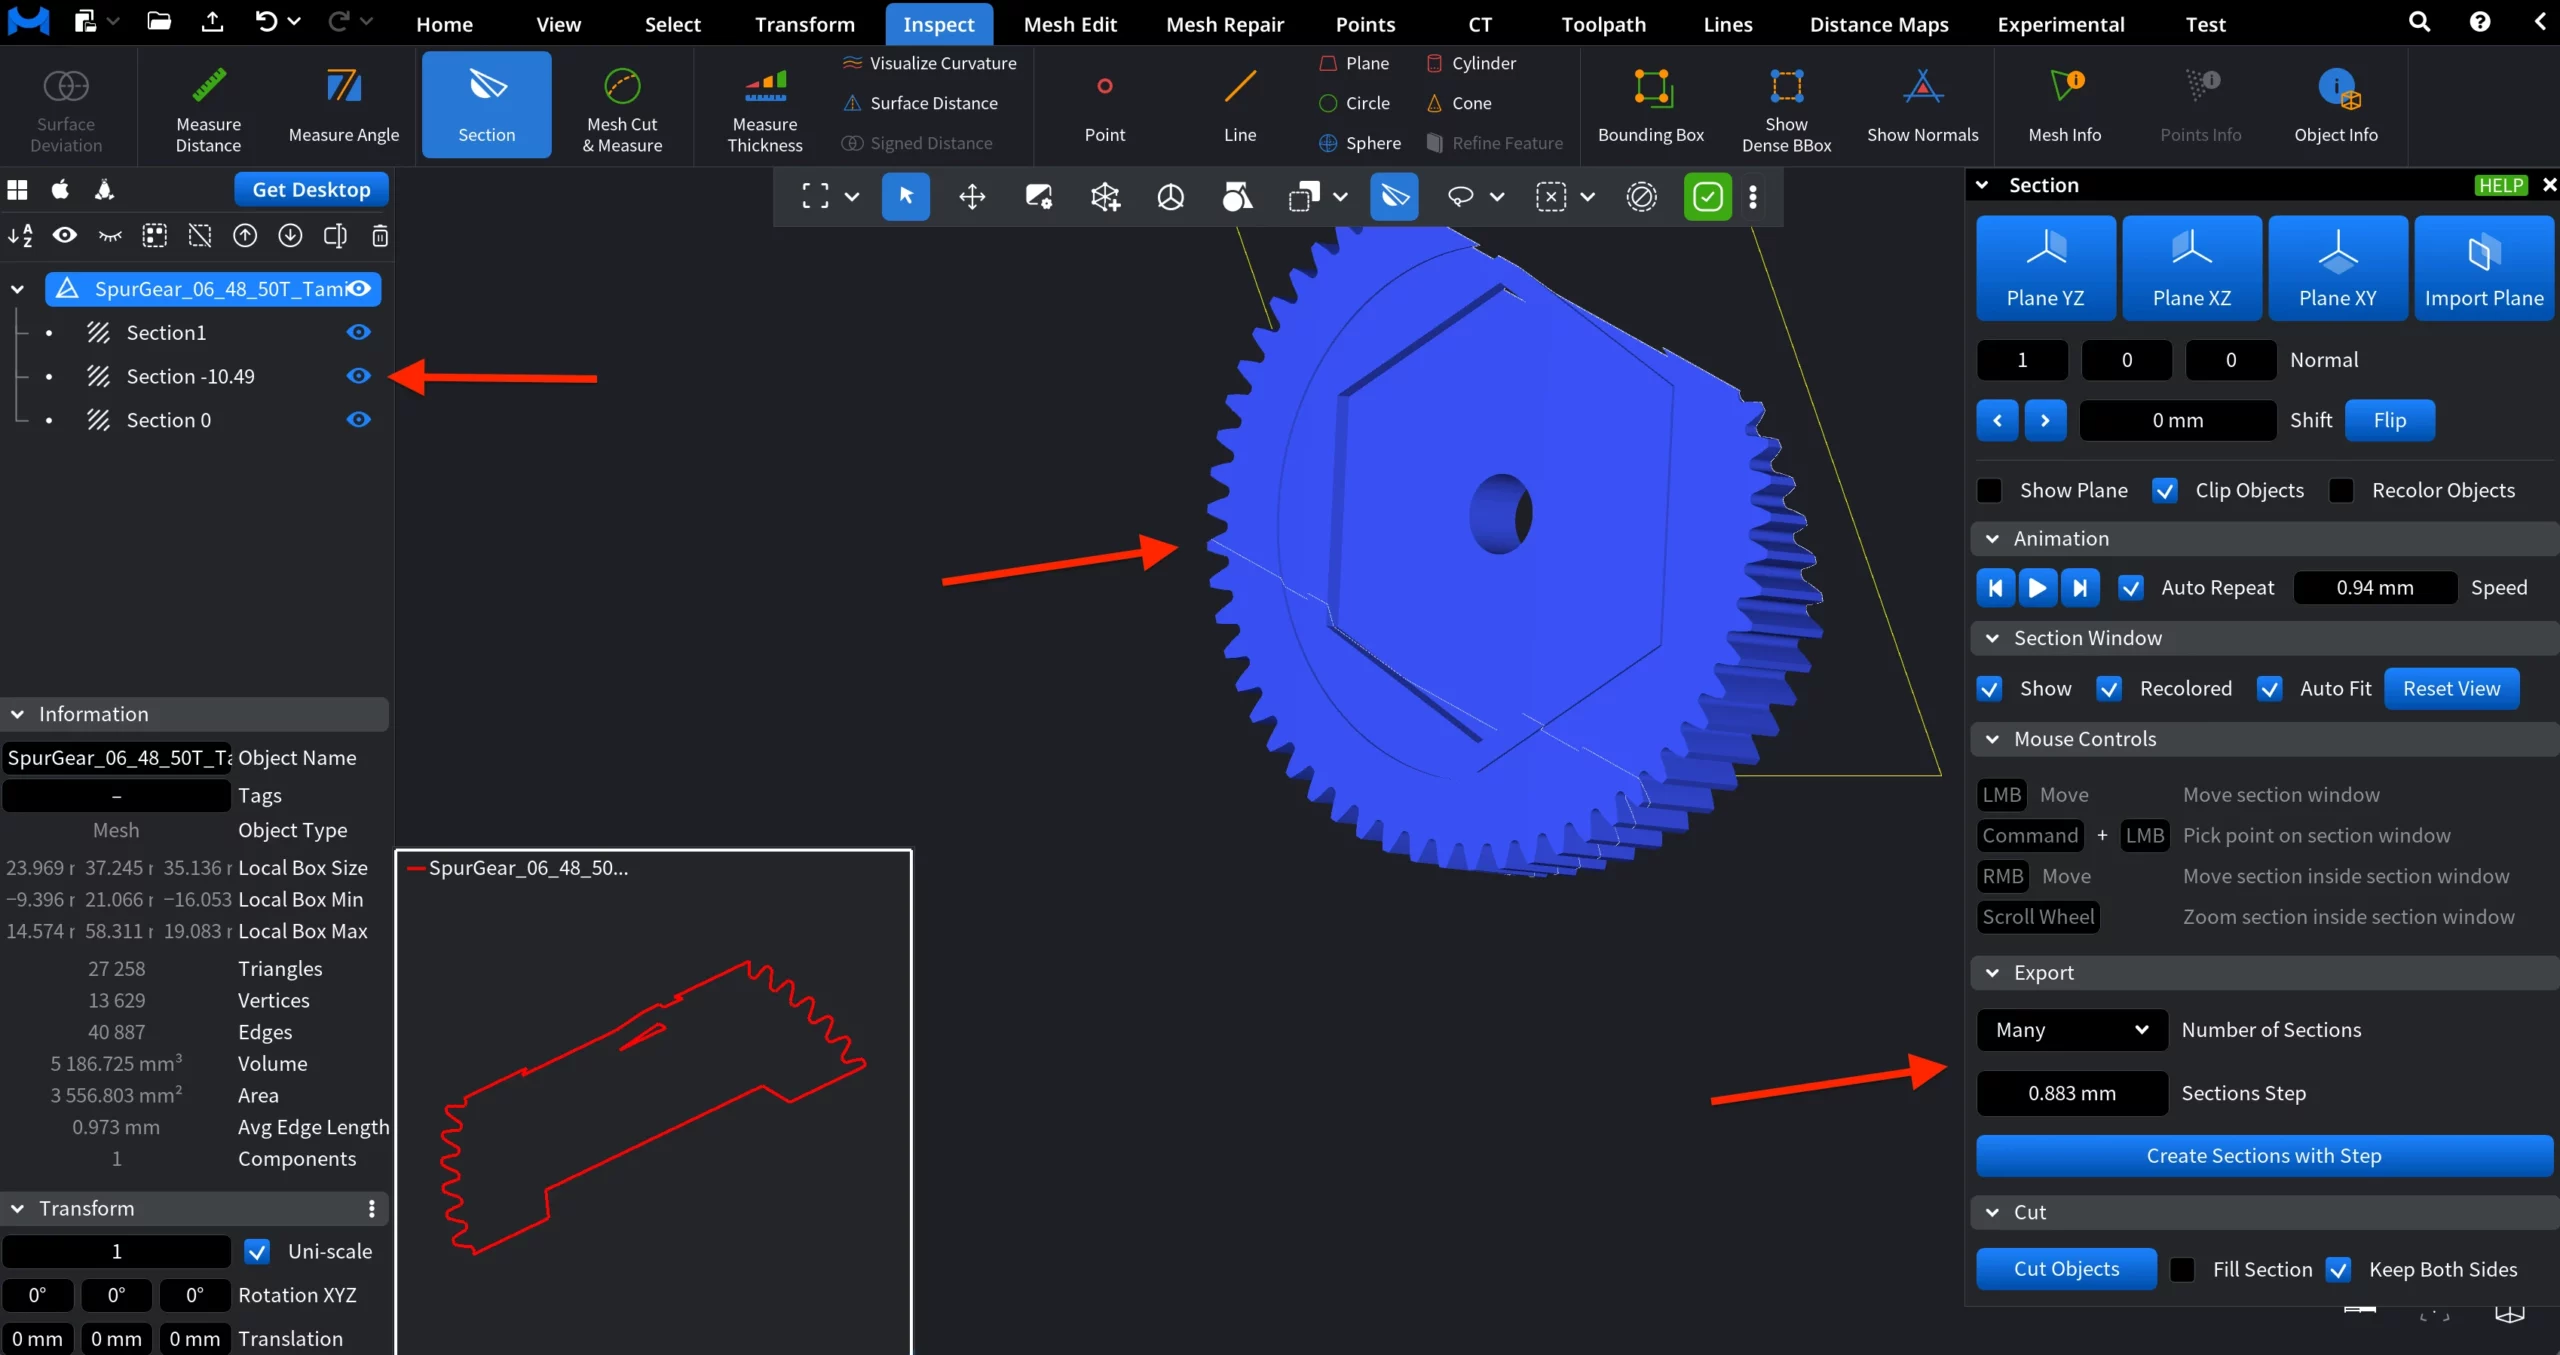Screen dimensions: 2560x1355
Task: Click the Plane XZ section button
Action: pyautogui.click(x=2191, y=267)
